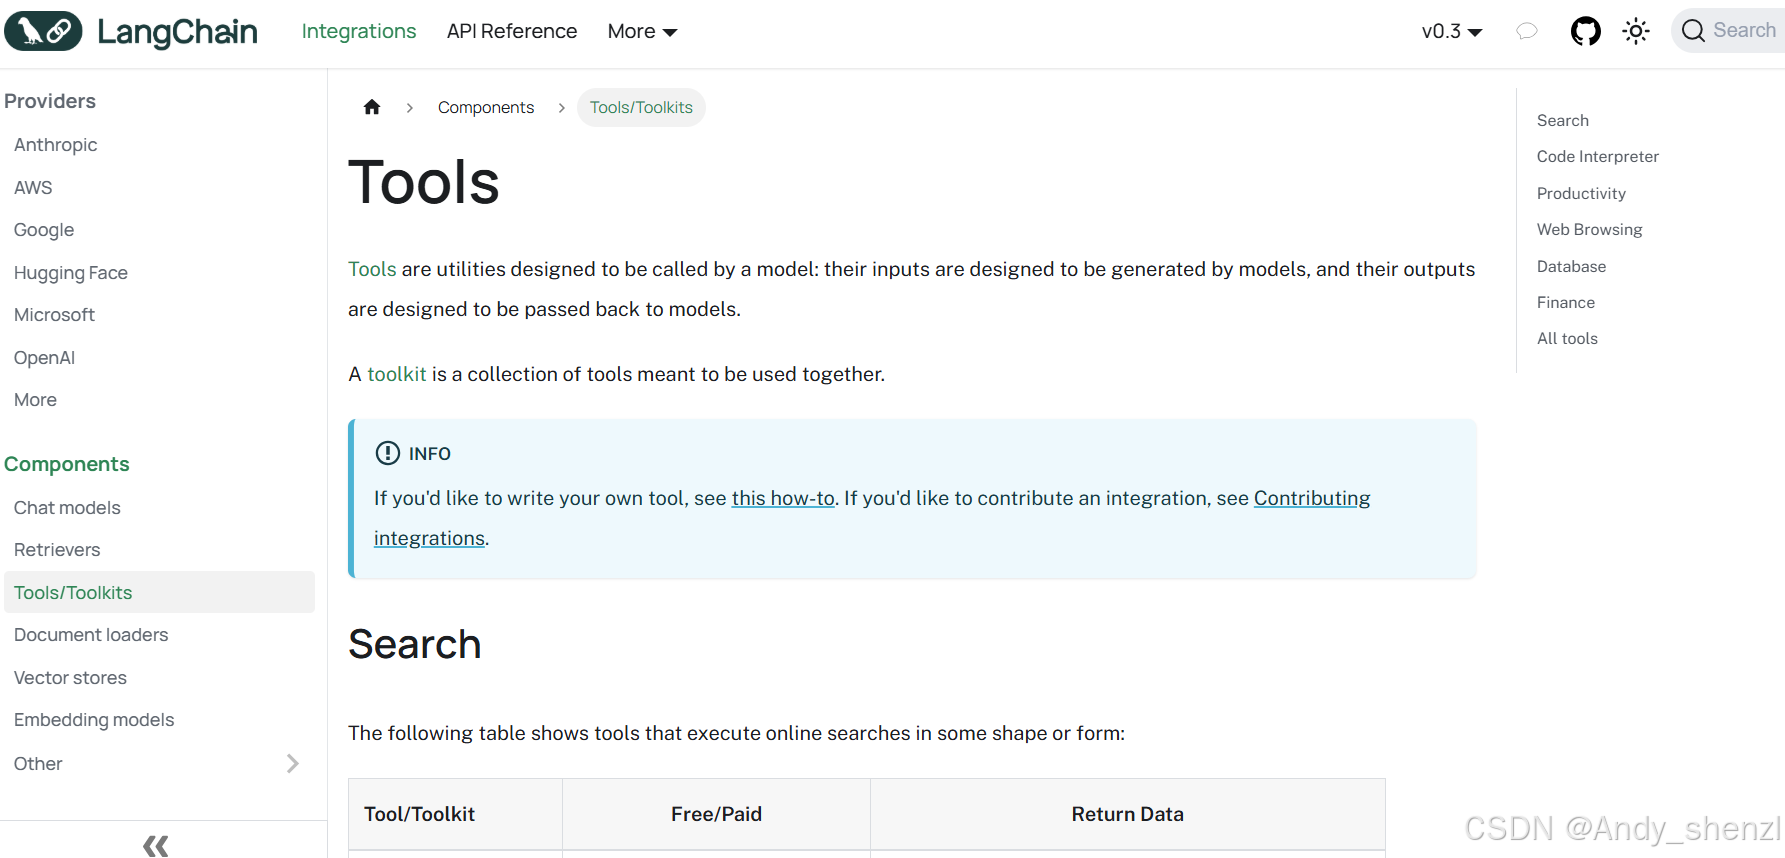Open Chat models in the sidebar
The image size is (1785, 858).
click(x=67, y=507)
